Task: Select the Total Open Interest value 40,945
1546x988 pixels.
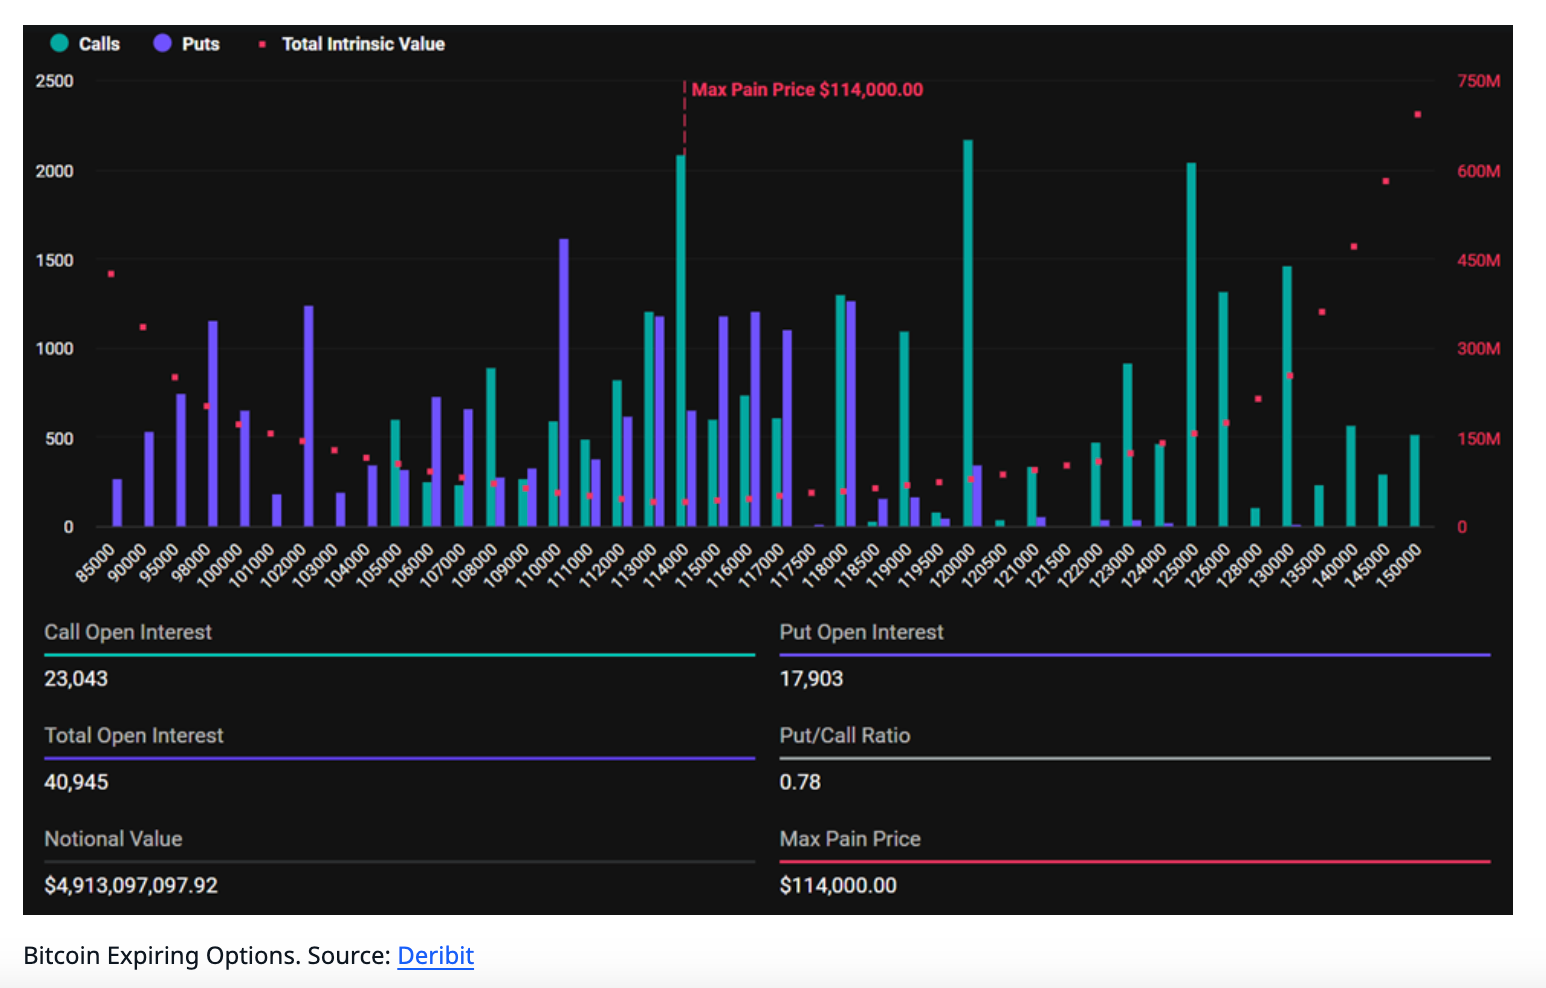Action: point(76,782)
